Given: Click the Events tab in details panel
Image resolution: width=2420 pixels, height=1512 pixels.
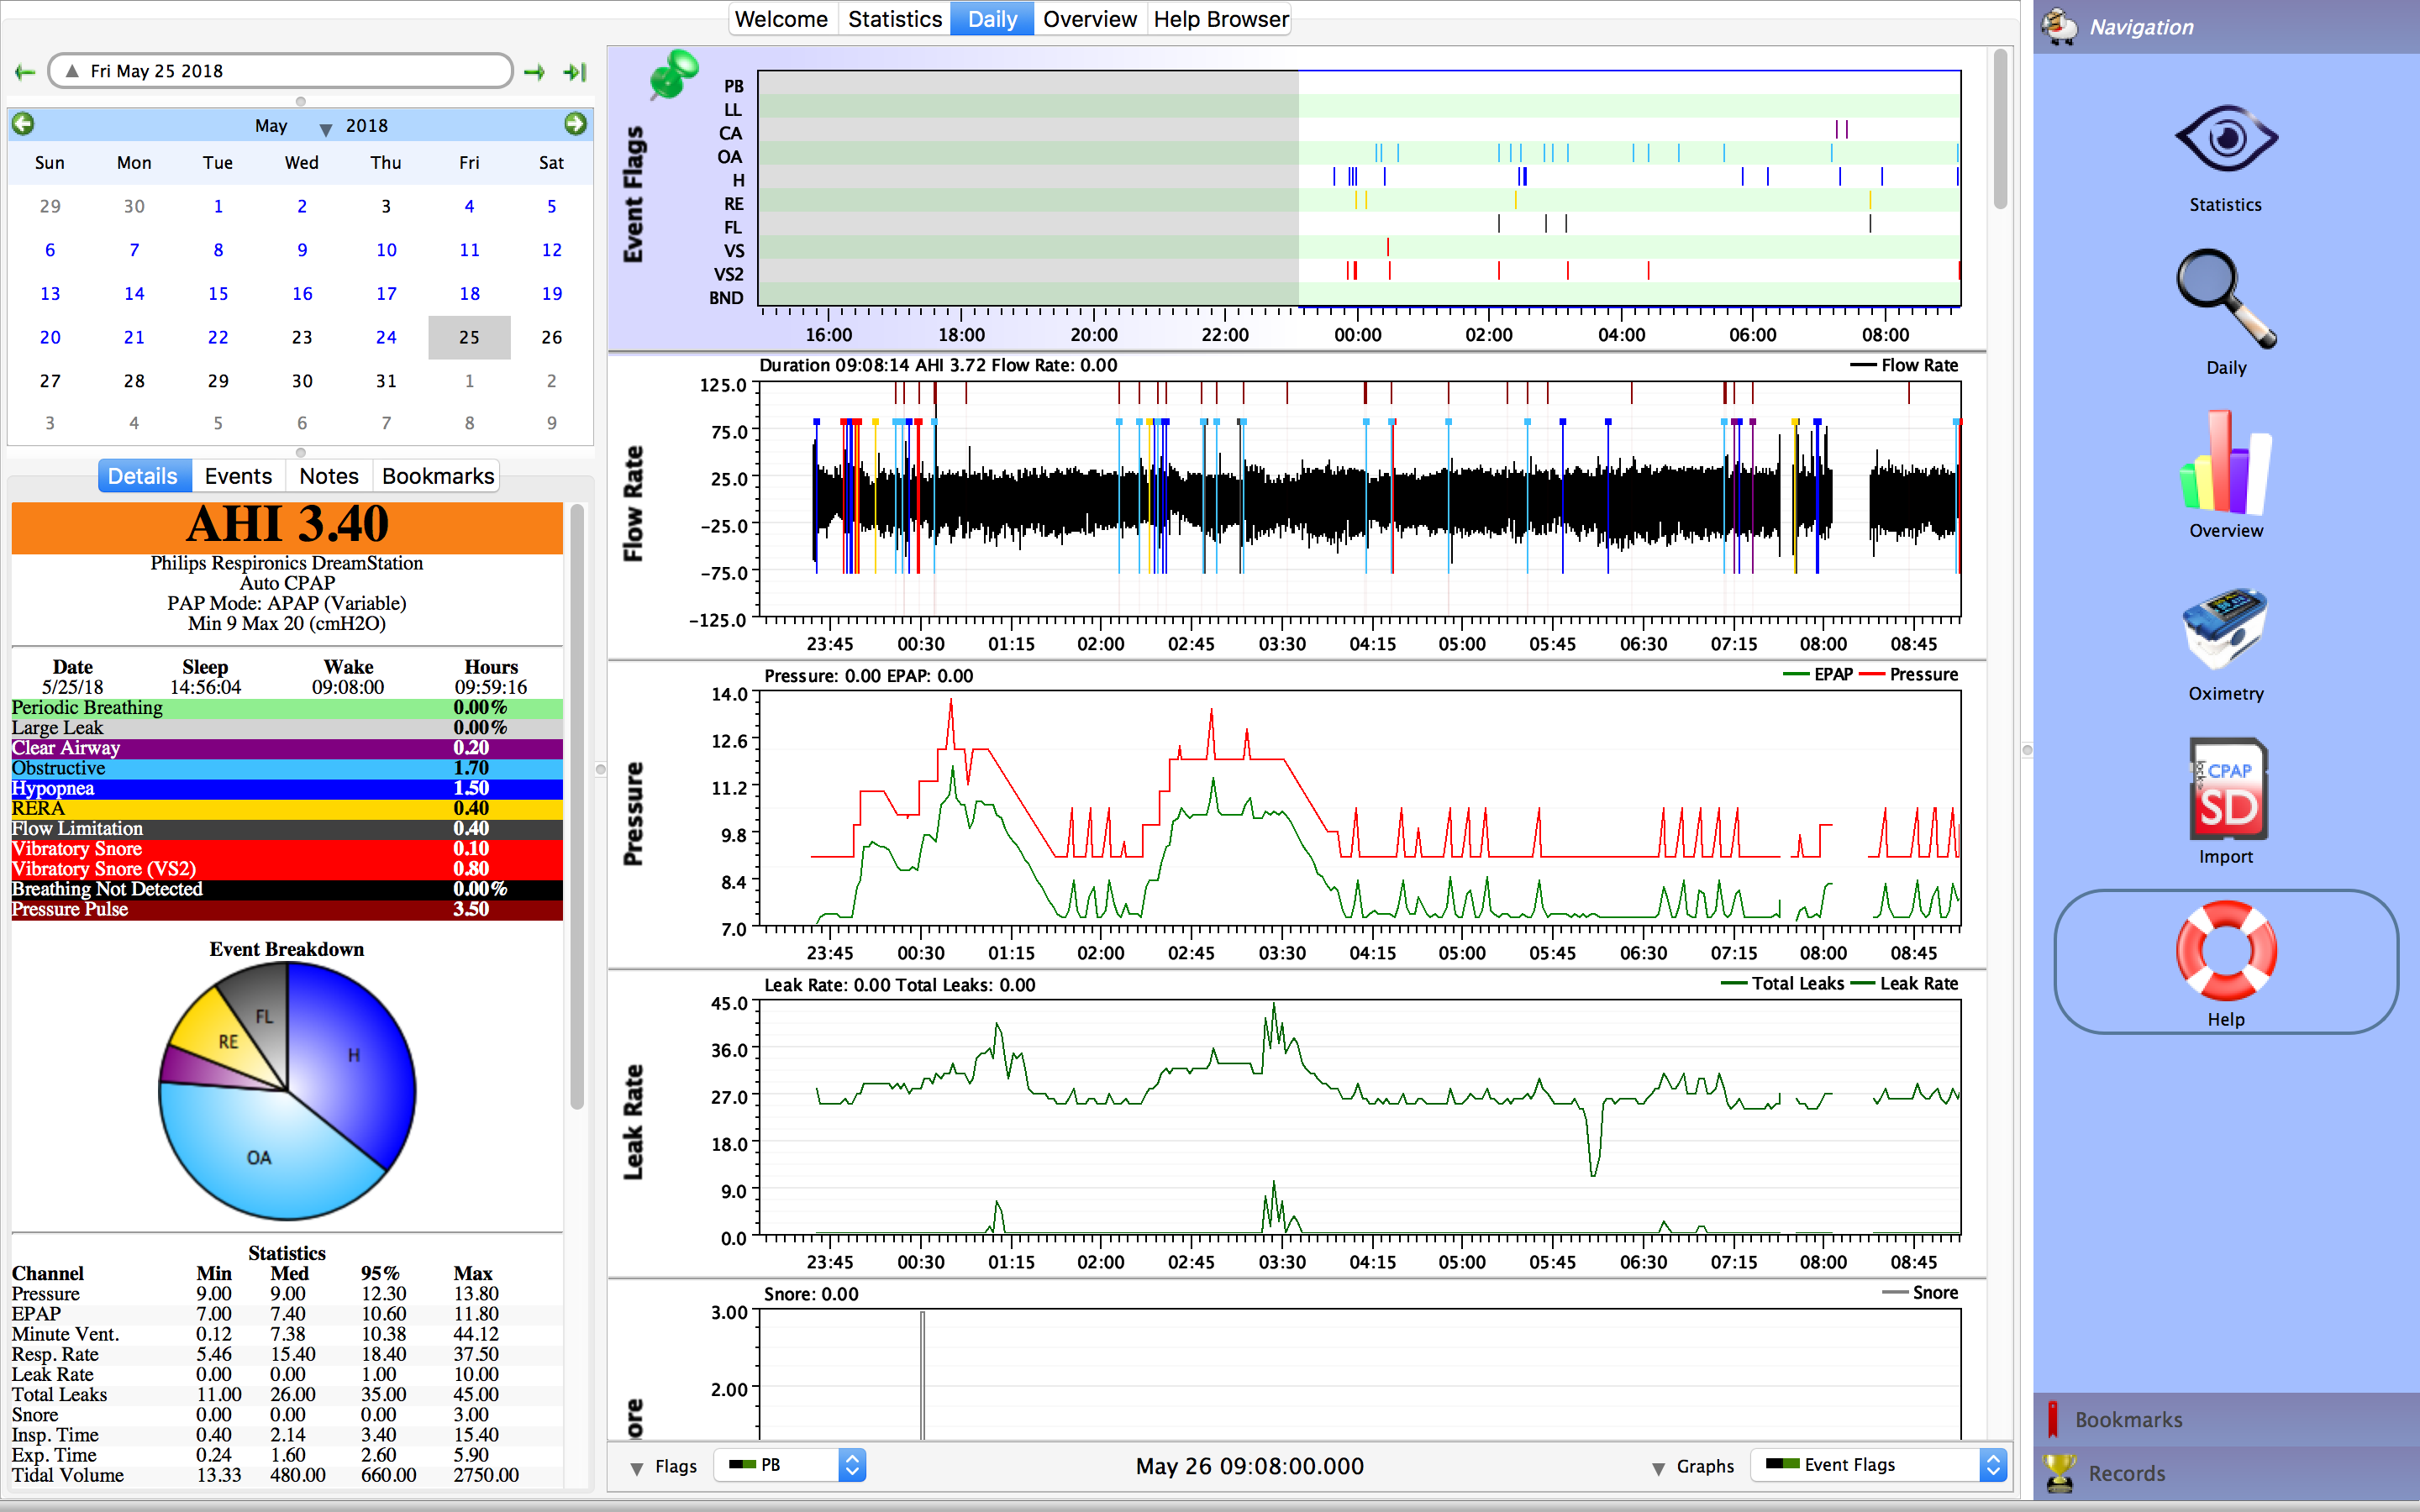Looking at the screenshot, I should pyautogui.click(x=237, y=475).
